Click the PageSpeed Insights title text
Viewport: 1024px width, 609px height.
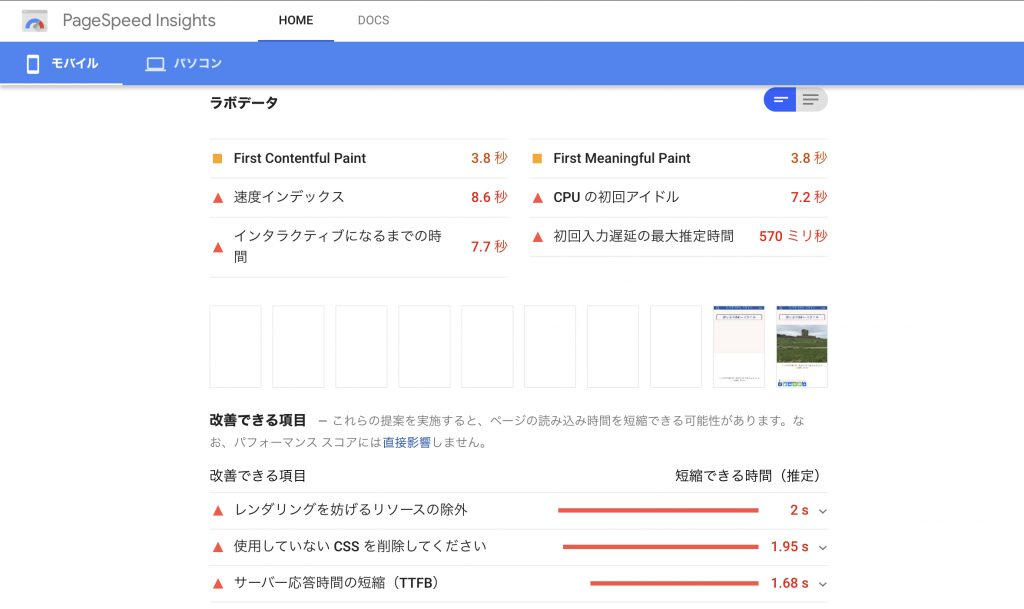[139, 20]
